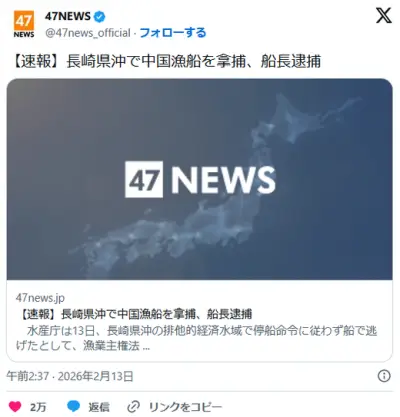Click the 【速報】 tweet headline text
This screenshot has width=400, height=417.
[x=166, y=61]
